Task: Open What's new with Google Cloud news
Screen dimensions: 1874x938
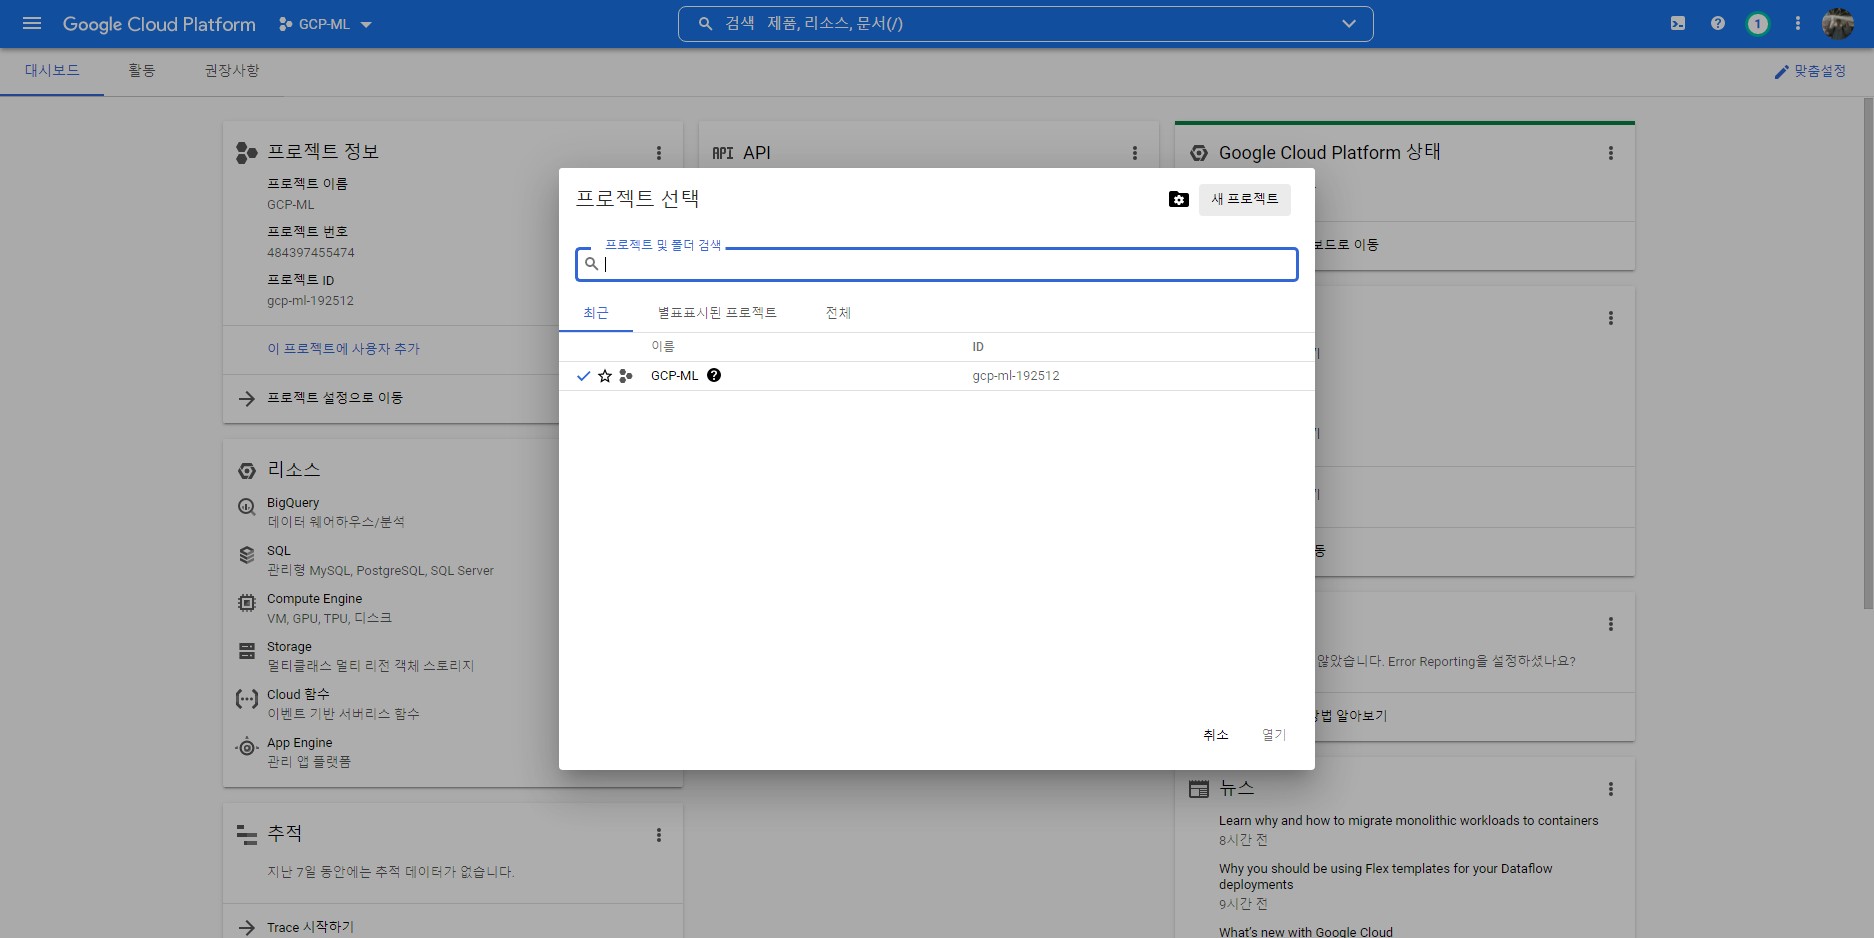Action: tap(1306, 932)
